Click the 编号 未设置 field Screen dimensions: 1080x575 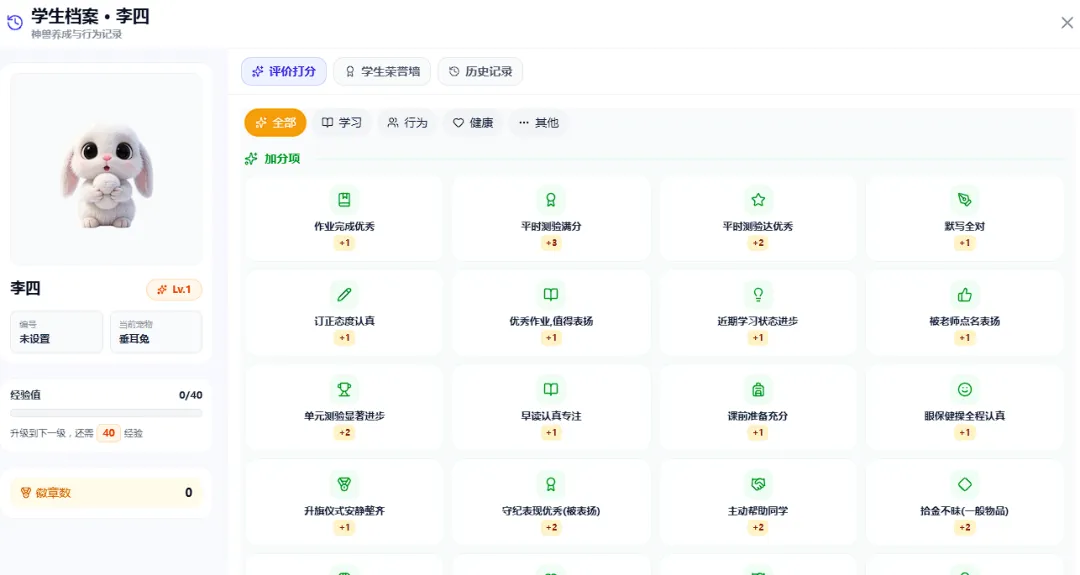coord(56,332)
